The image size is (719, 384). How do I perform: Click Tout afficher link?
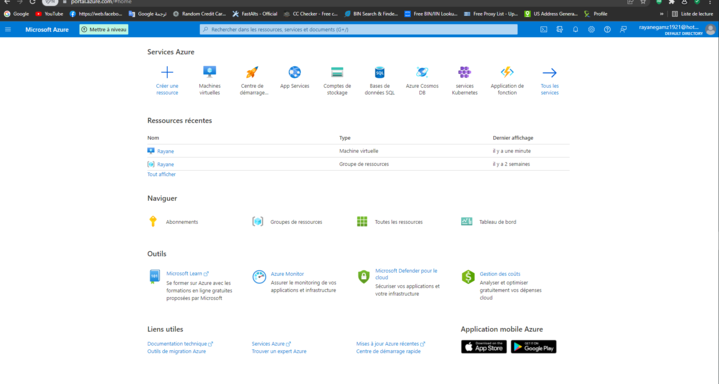161,174
